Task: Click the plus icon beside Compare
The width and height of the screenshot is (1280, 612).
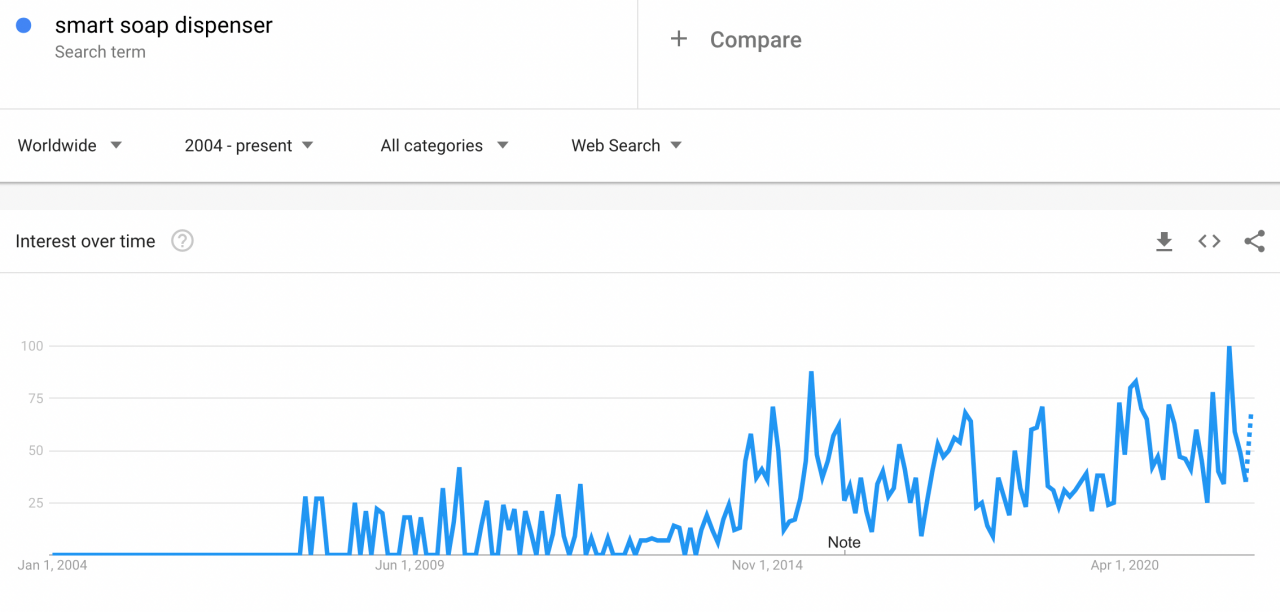Action: coord(679,39)
